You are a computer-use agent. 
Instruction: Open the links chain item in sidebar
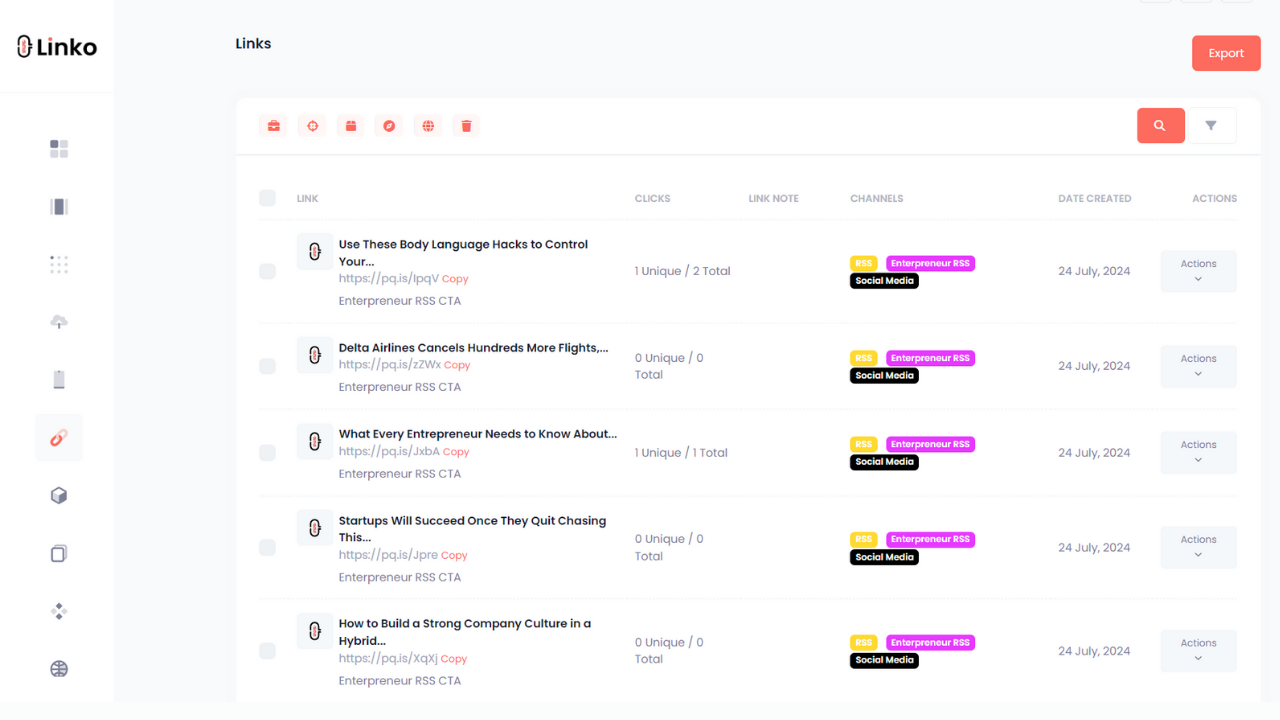[59, 438]
